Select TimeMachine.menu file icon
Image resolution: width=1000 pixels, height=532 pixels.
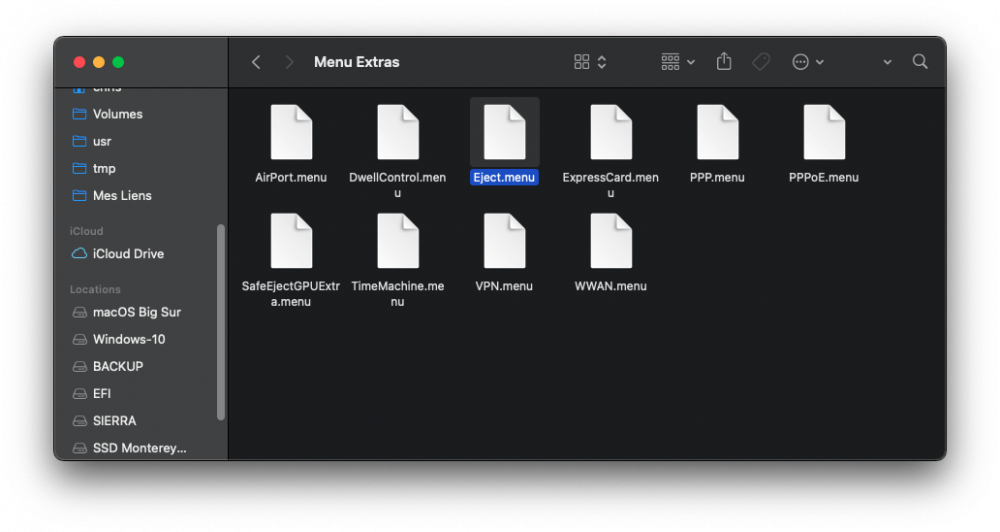398,241
